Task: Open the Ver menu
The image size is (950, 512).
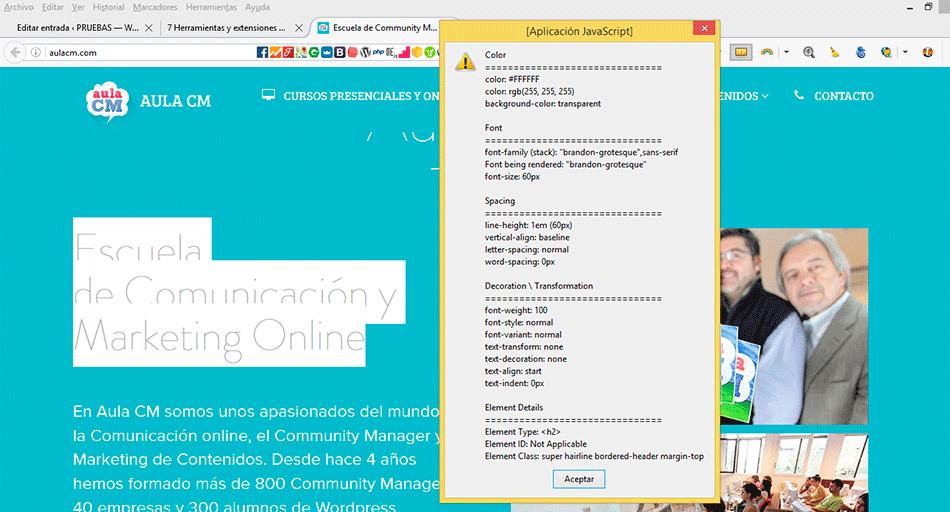Action: click(x=78, y=7)
